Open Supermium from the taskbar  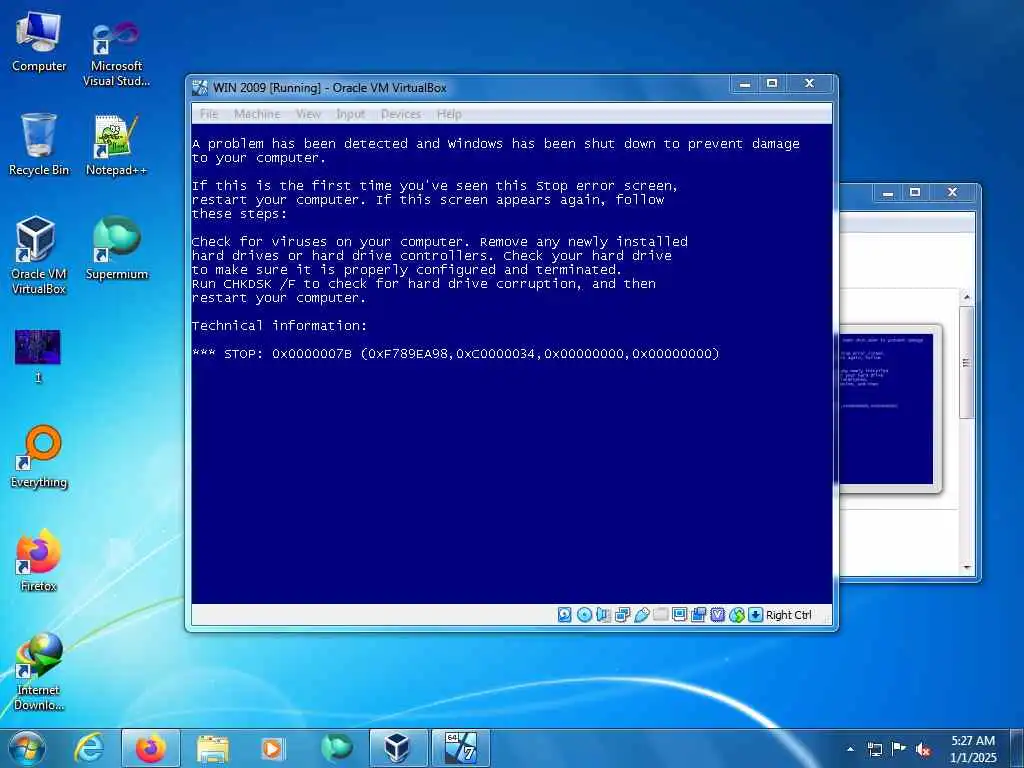[336, 748]
